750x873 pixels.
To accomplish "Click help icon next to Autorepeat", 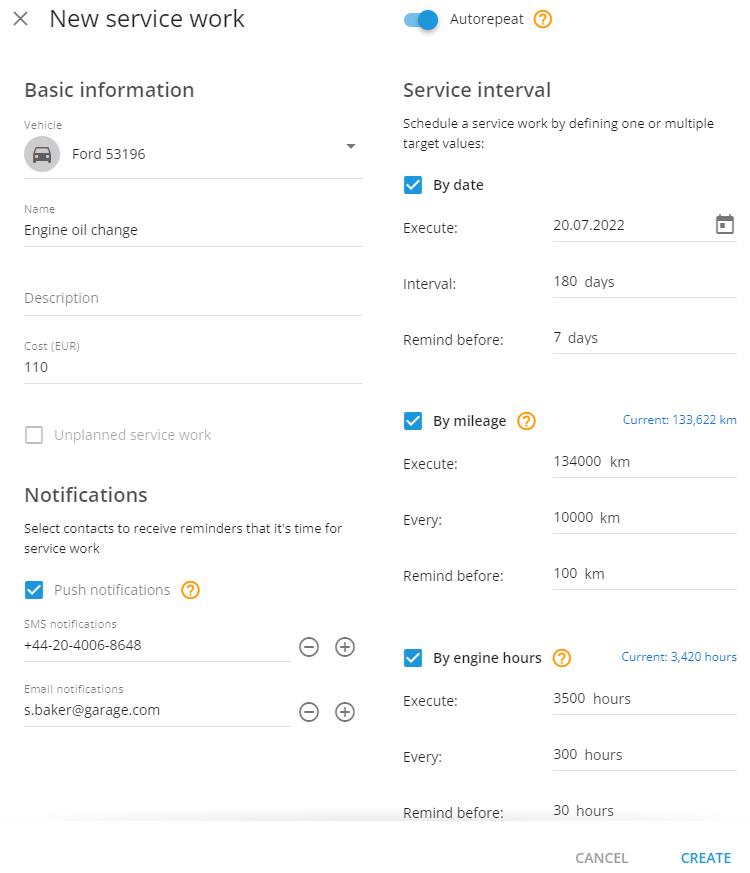I will [543, 19].
